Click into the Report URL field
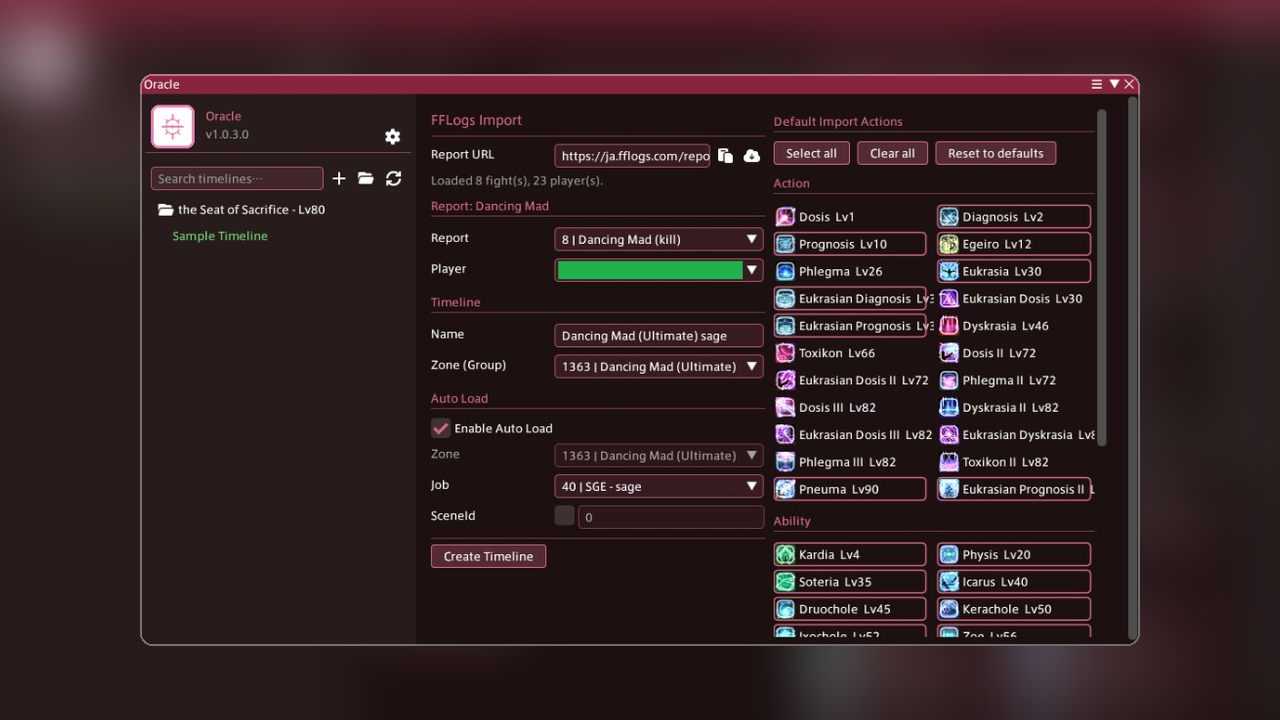Screen dimensions: 1280x720 pyautogui.click(x=633, y=155)
